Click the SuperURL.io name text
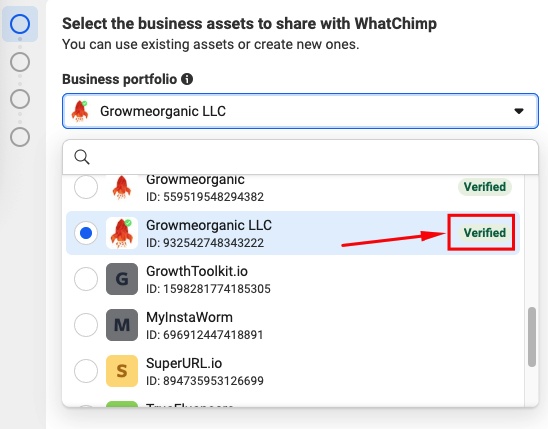Viewport: 548px width, 429px height. pos(184,363)
